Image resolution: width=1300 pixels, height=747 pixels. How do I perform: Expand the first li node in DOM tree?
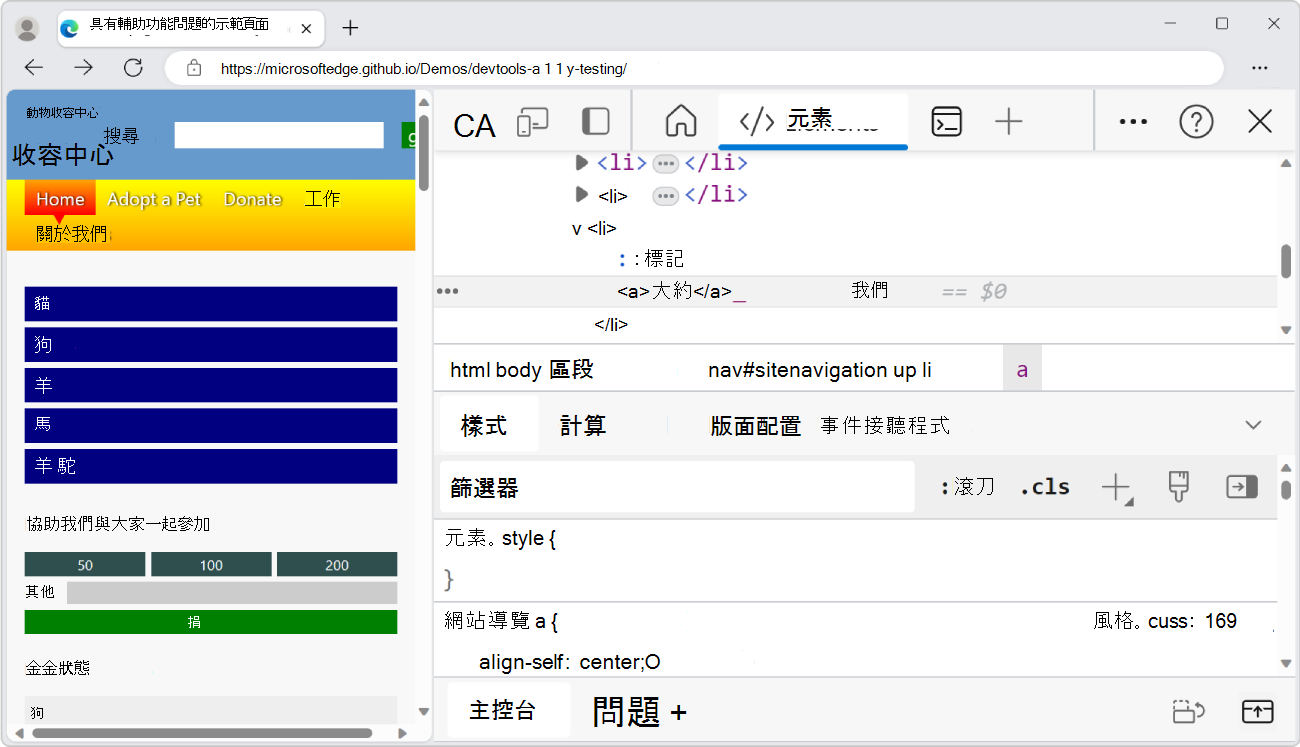(583, 163)
